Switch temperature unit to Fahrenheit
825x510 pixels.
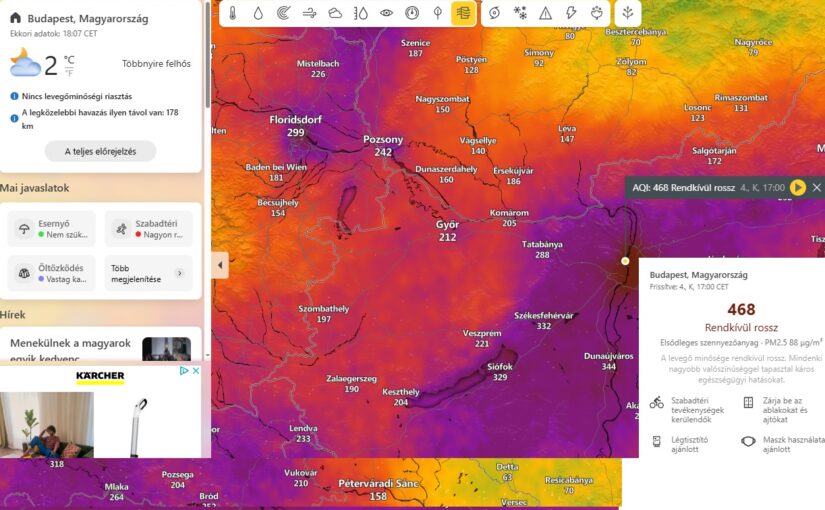pos(69,73)
